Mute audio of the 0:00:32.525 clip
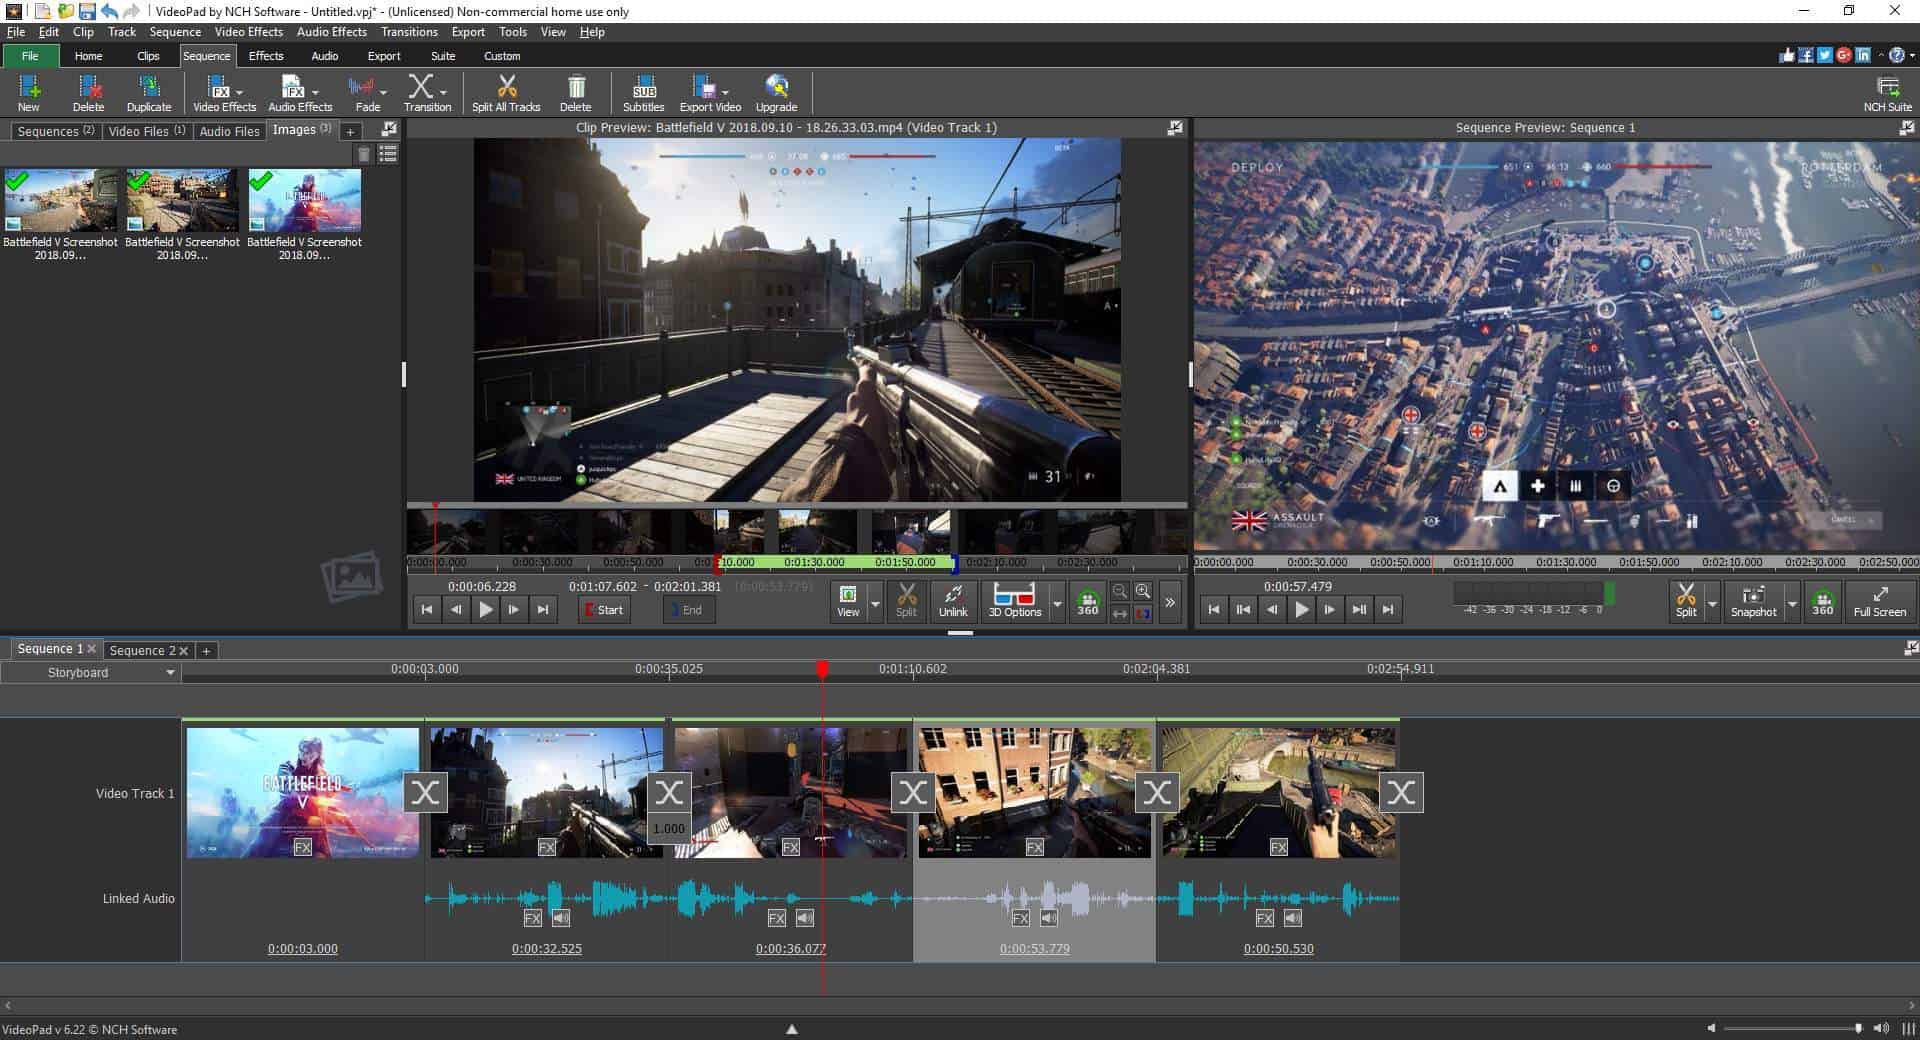Viewport: 1920px width, 1040px height. [561, 918]
